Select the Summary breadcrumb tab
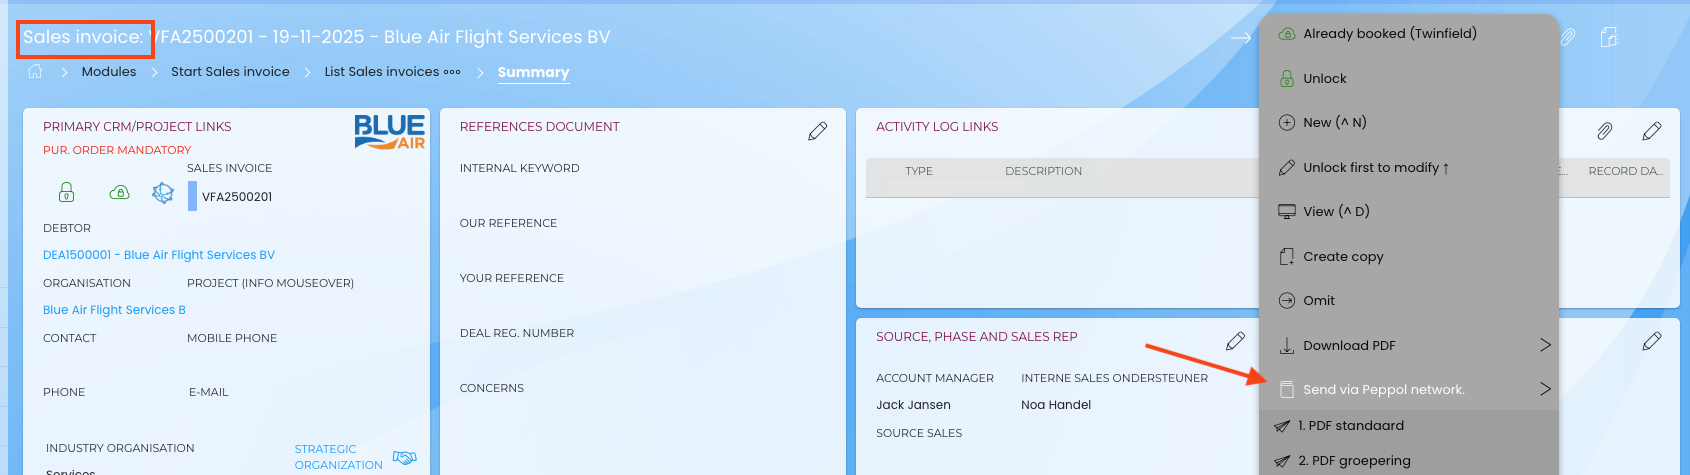Screen dimensions: 1690x475 point(533,72)
